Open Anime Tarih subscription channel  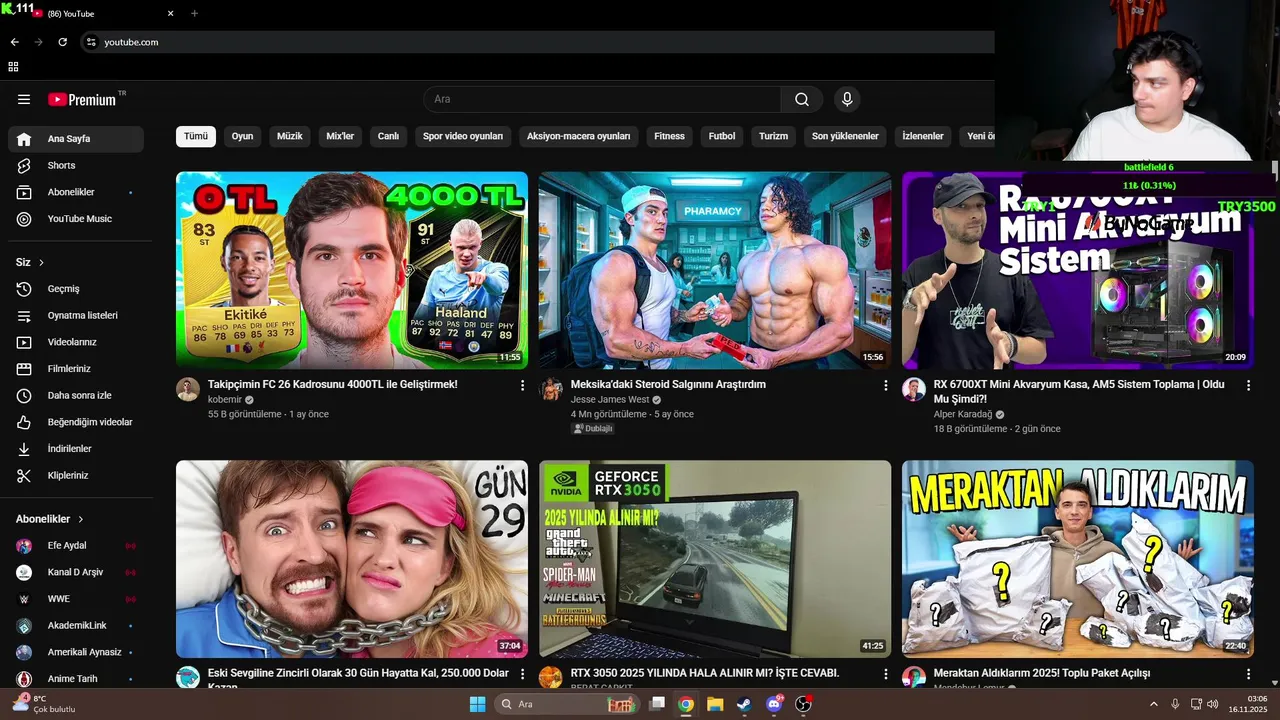[76, 679]
